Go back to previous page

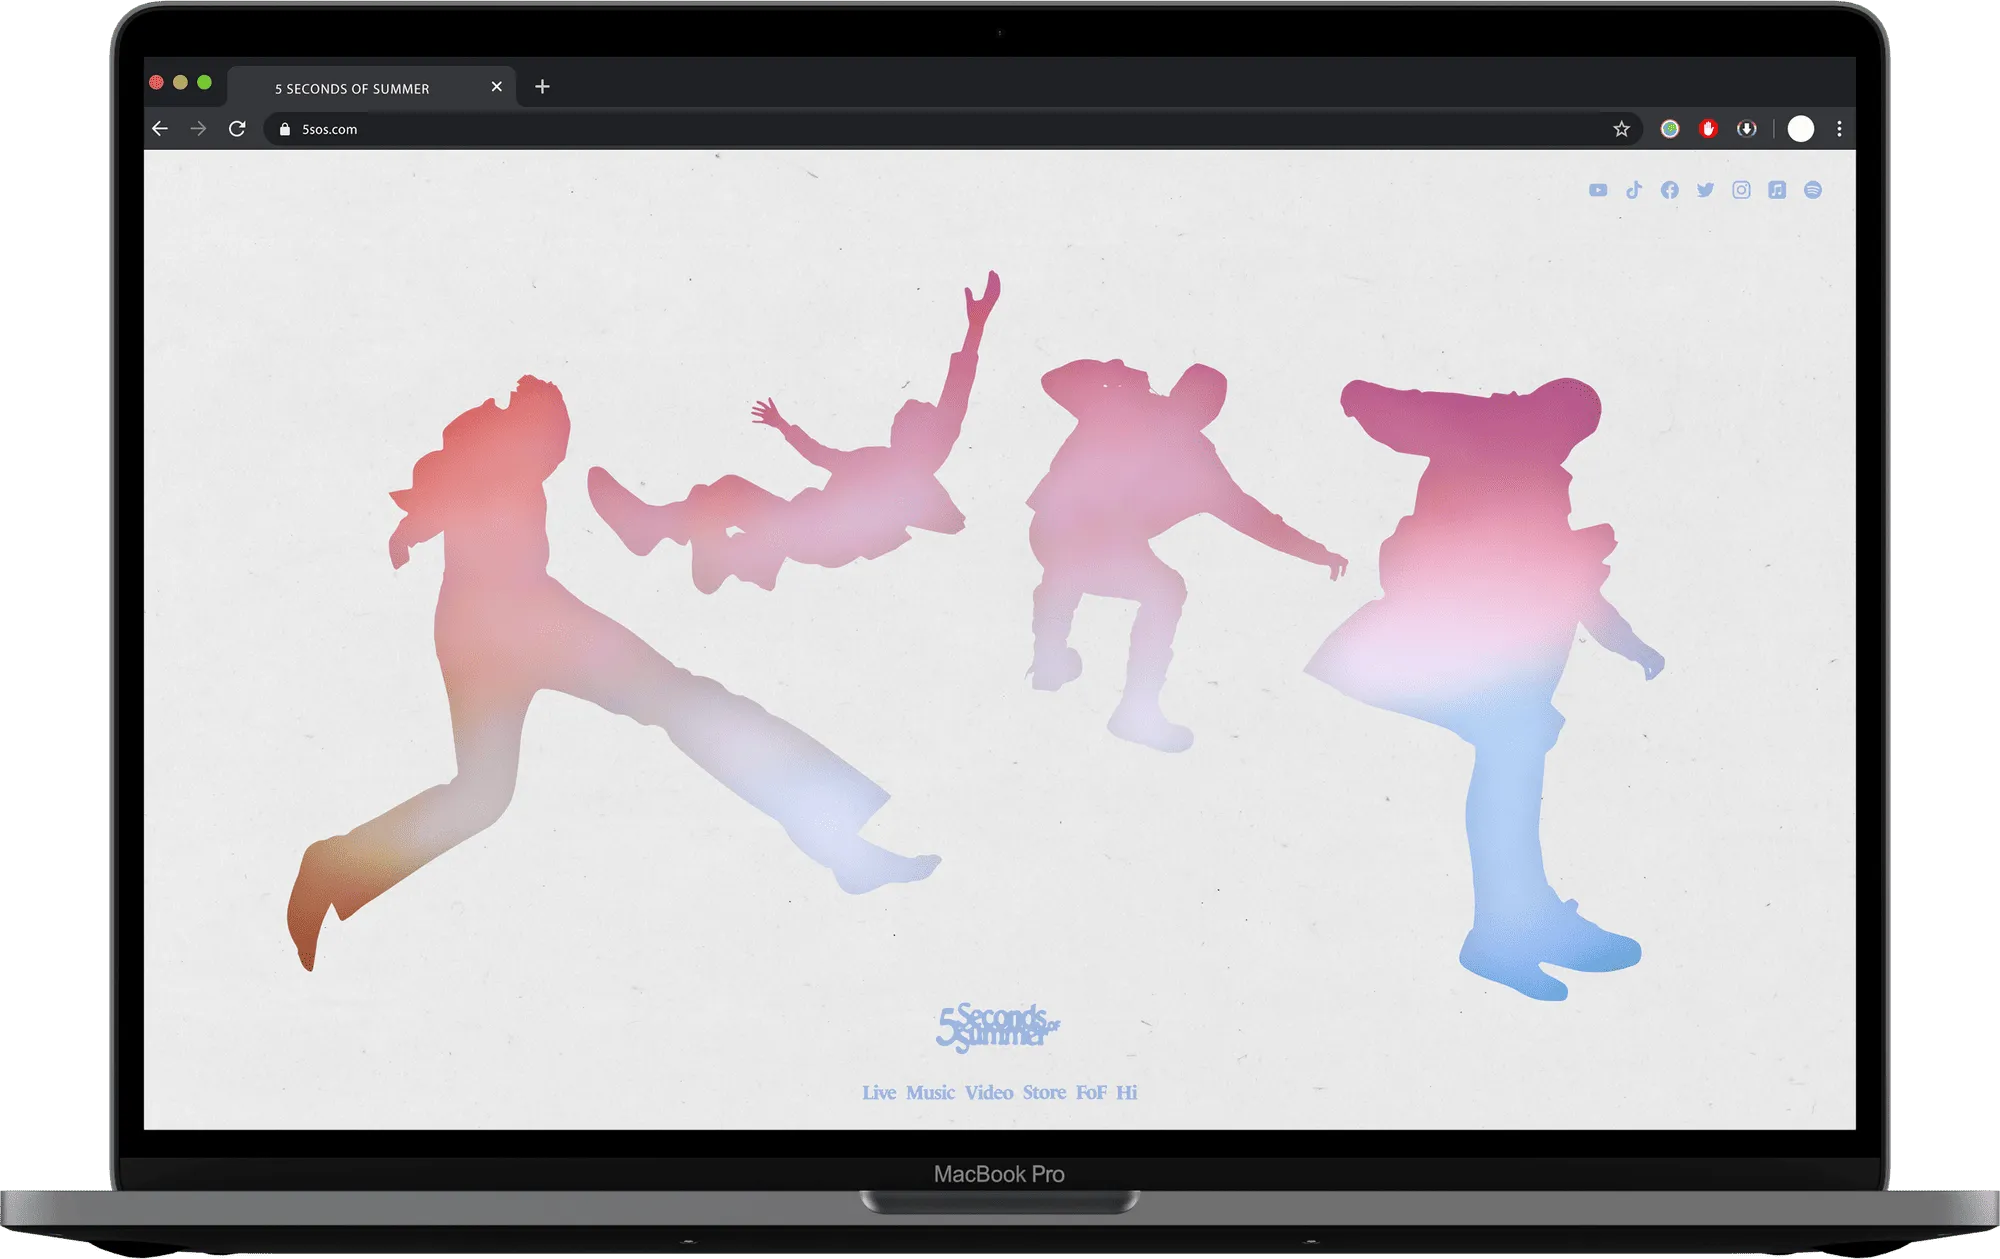point(160,129)
